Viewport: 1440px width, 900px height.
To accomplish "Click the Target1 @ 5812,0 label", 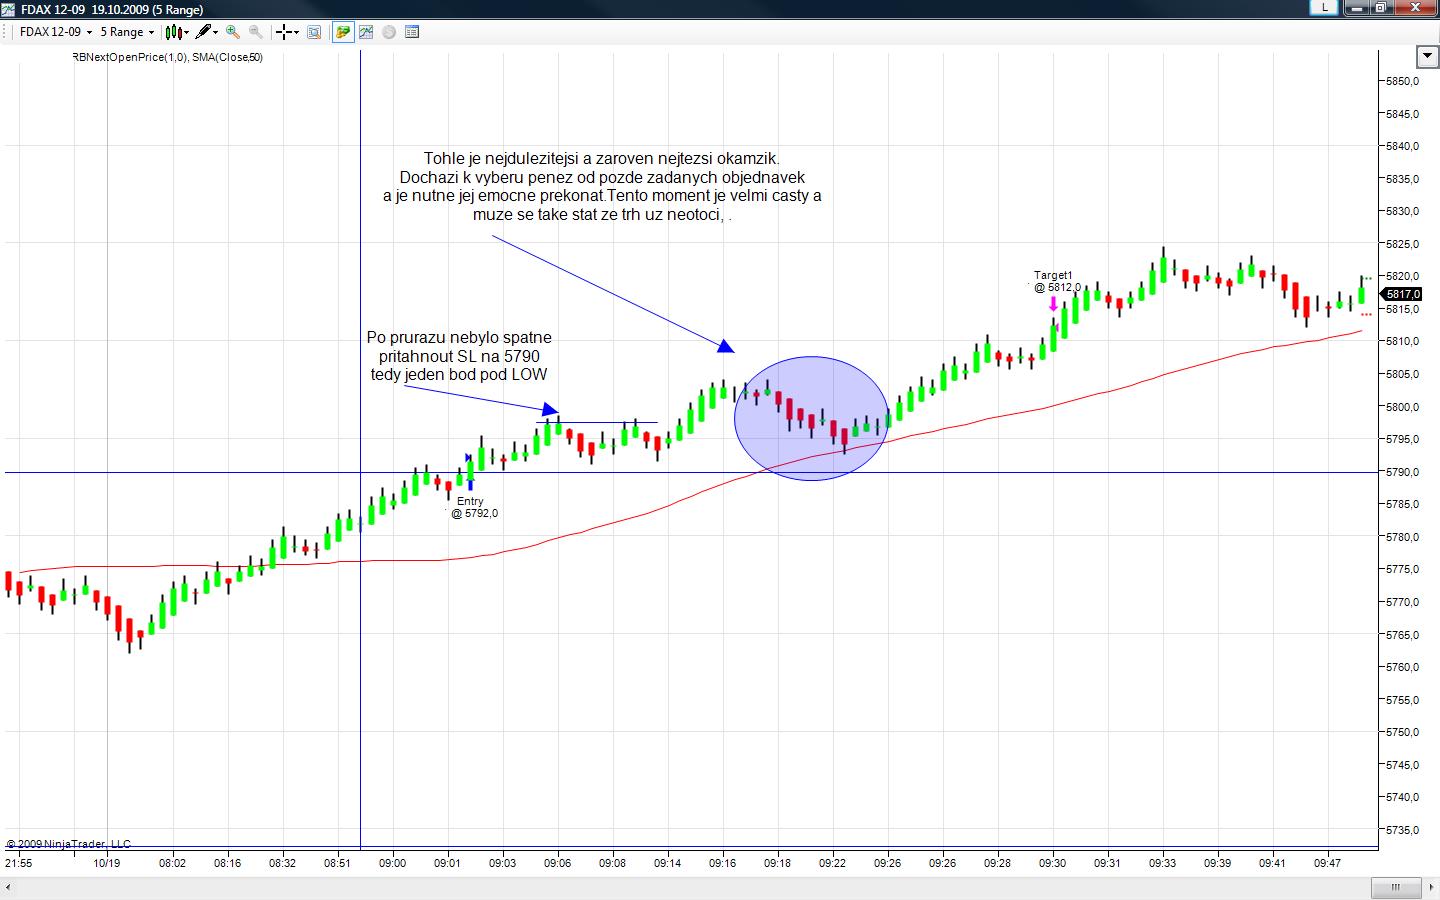I will [1056, 281].
